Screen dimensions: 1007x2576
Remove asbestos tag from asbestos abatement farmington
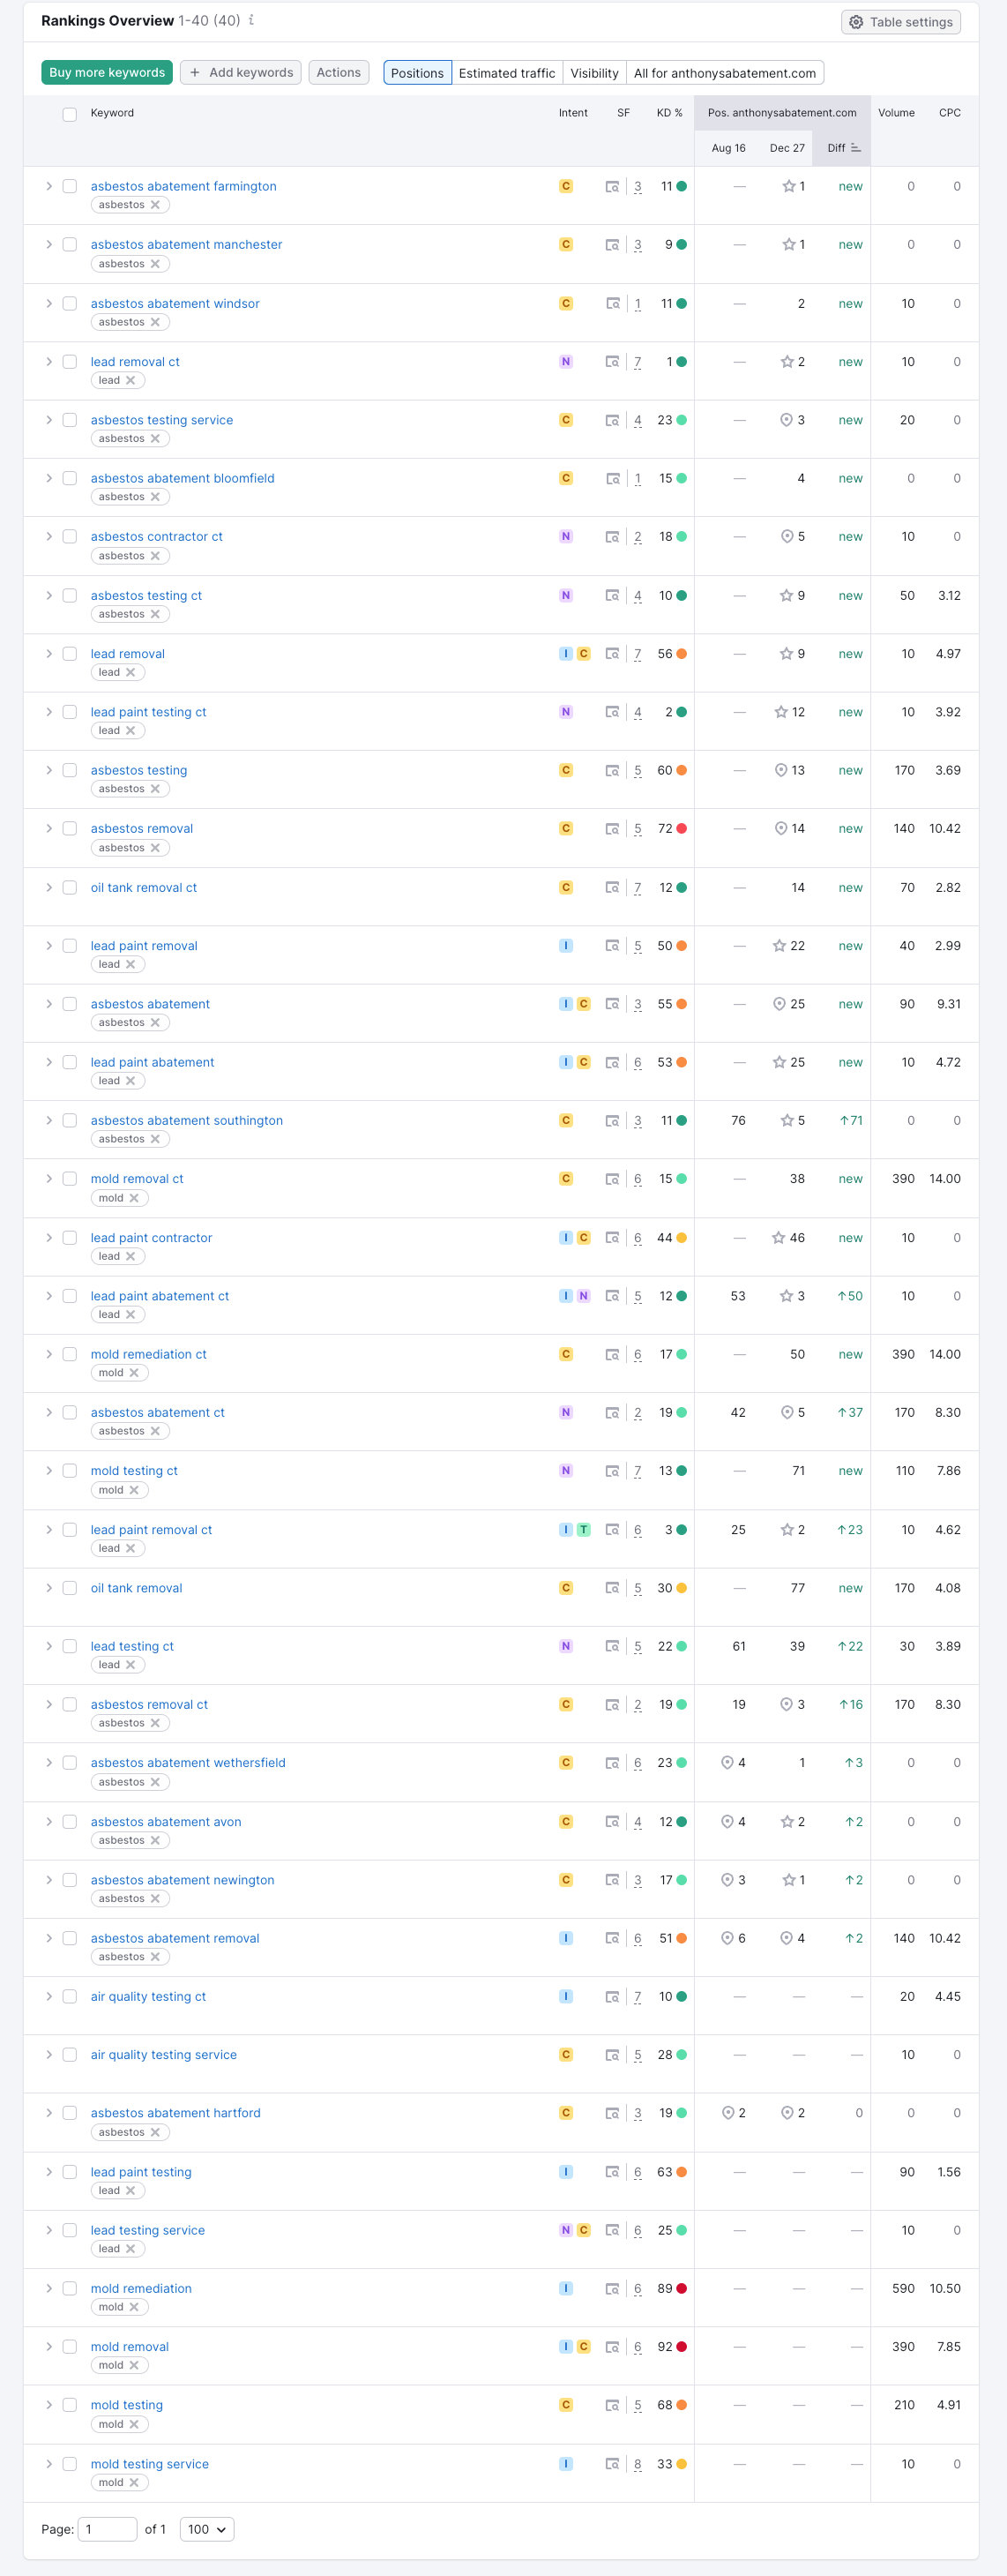point(155,205)
